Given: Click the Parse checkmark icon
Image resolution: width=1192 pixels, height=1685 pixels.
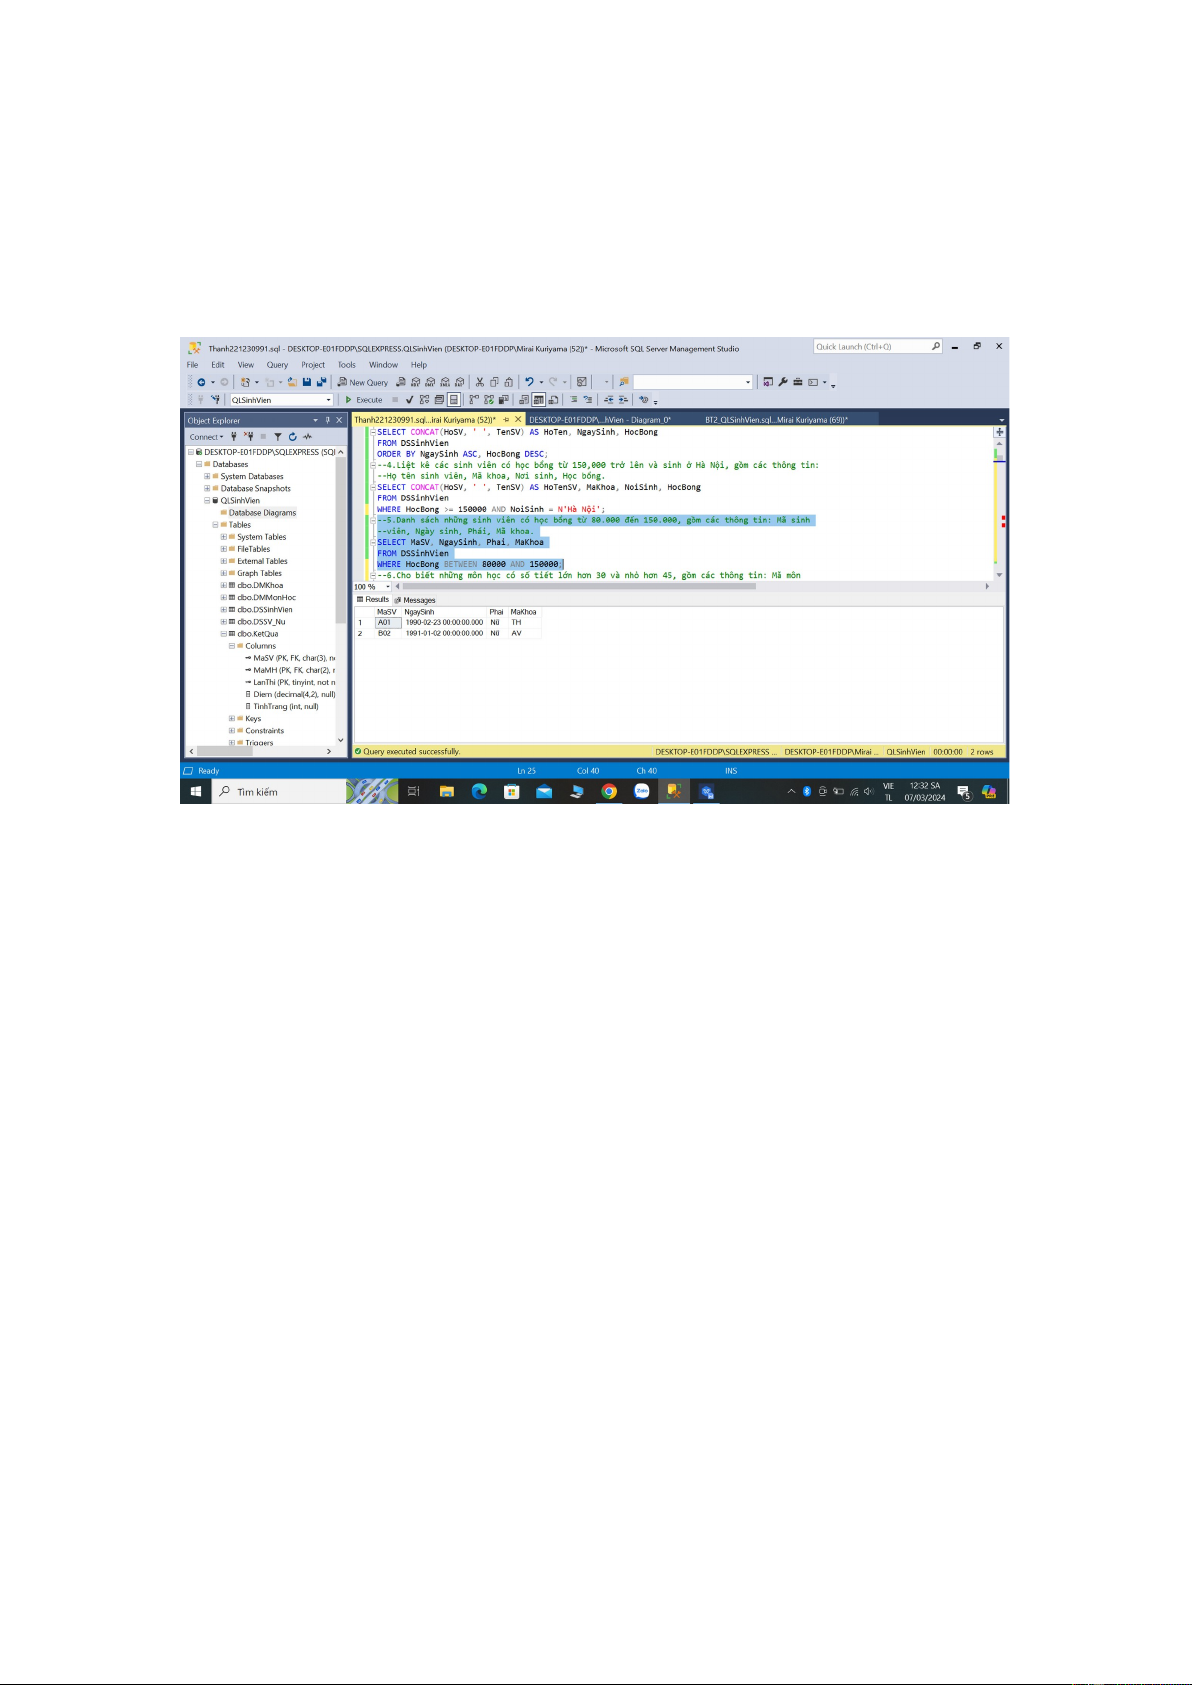Looking at the screenshot, I should (409, 400).
